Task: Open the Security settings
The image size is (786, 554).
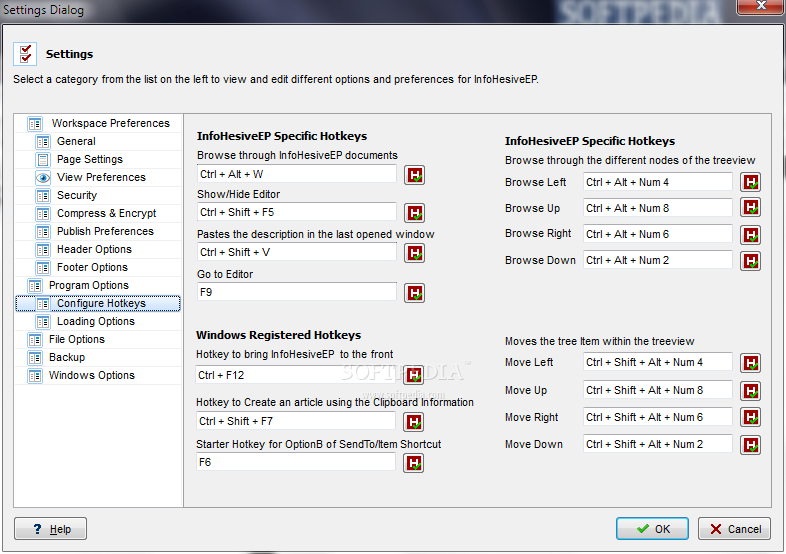Action: 77,196
